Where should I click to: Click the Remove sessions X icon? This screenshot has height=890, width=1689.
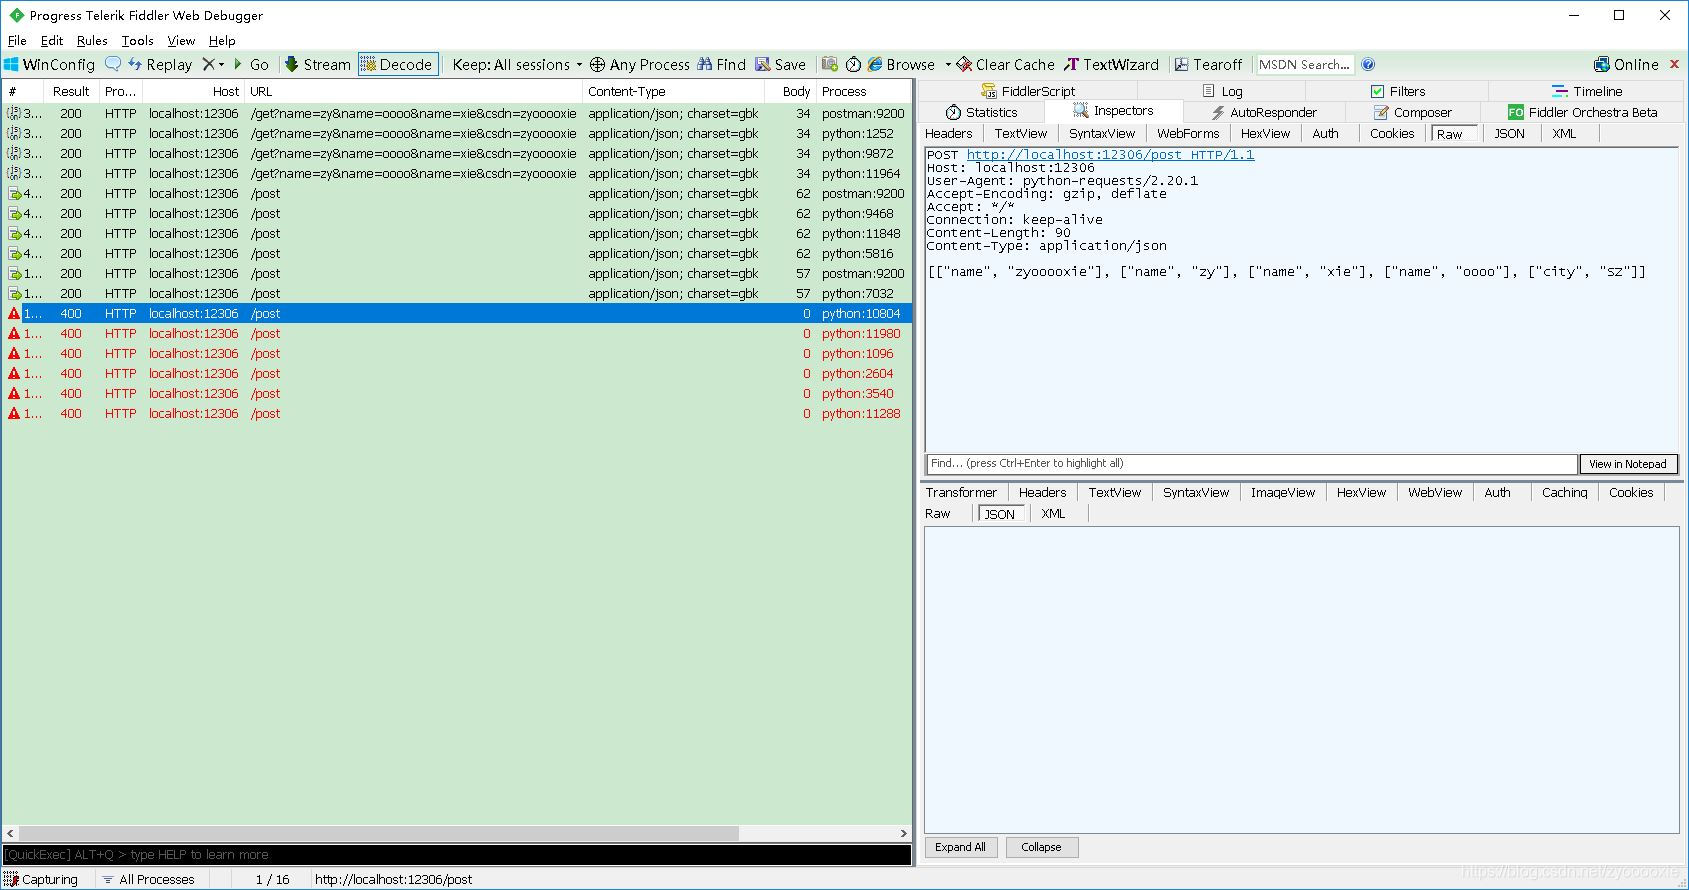[208, 64]
